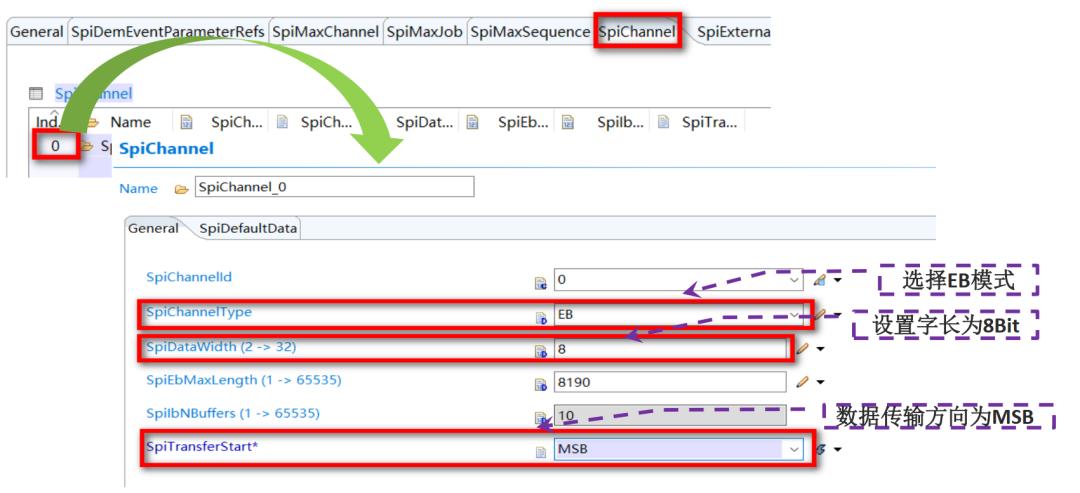The height and width of the screenshot is (493, 1080).
Task: Select the SpiChannel top tab
Action: pos(637,32)
